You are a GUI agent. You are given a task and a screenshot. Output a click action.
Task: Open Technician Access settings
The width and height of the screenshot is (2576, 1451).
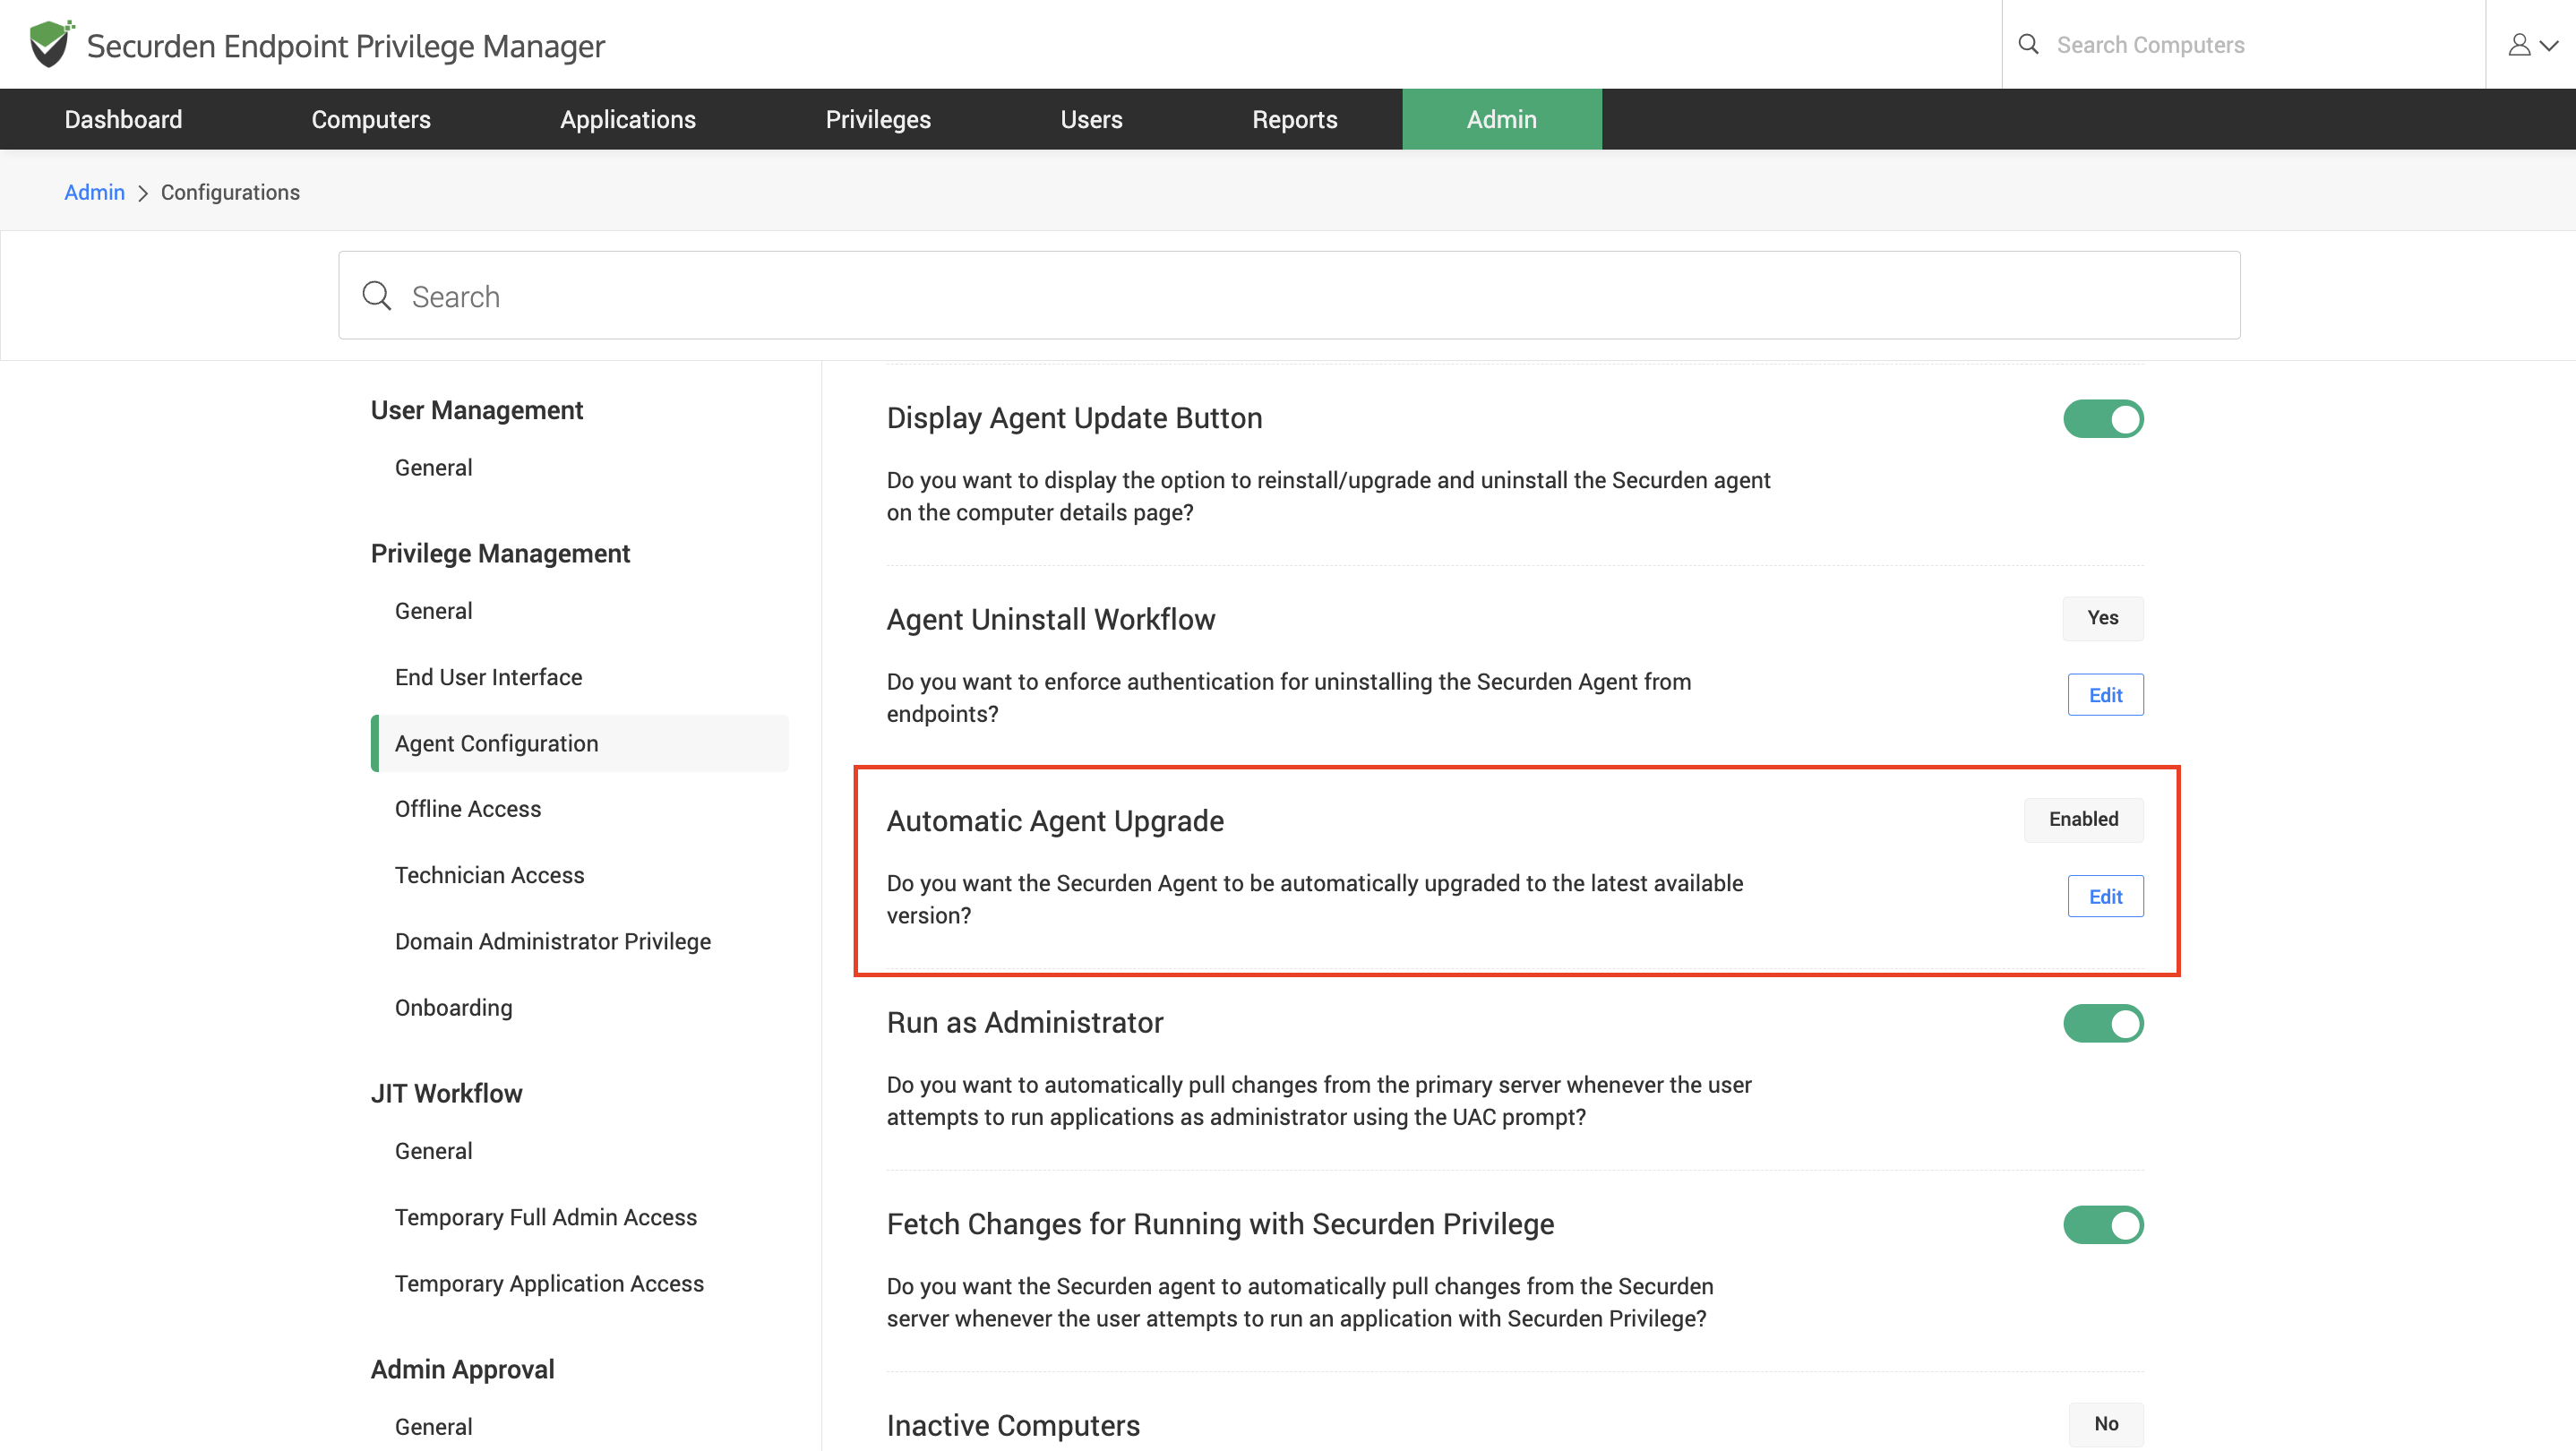[x=489, y=875]
